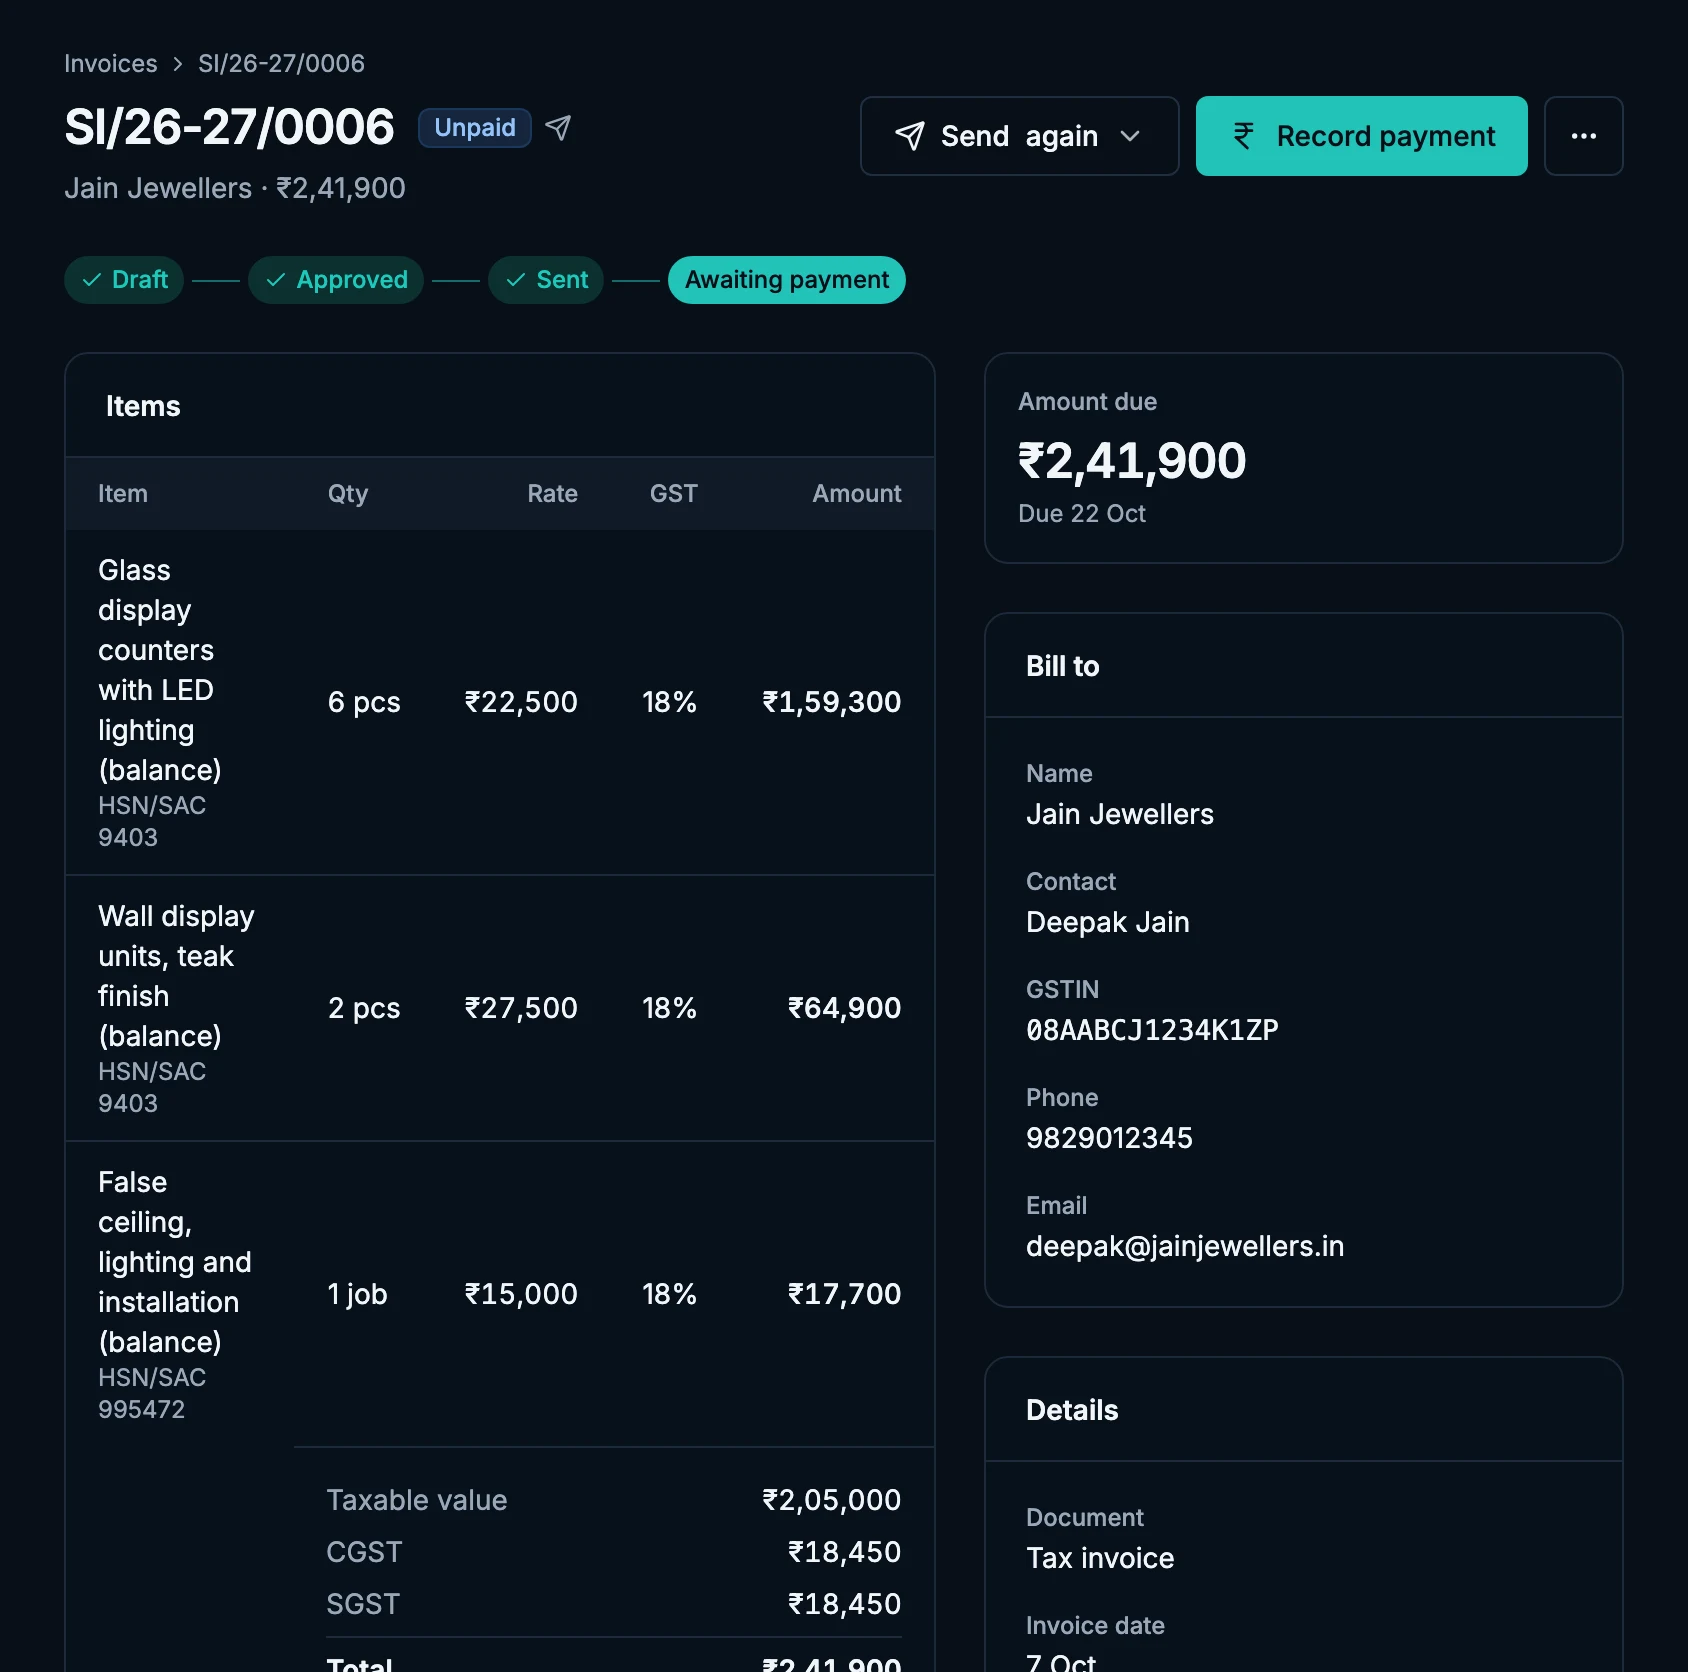This screenshot has width=1688, height=1672.
Task: Select the Draft stage pill
Action: [x=124, y=280]
